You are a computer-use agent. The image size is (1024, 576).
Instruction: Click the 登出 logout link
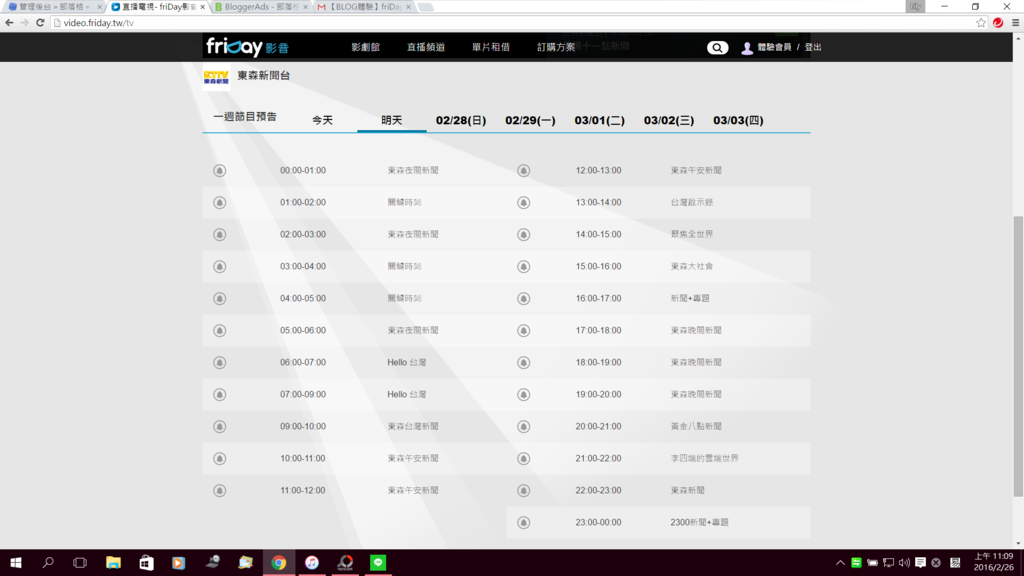pos(813,47)
